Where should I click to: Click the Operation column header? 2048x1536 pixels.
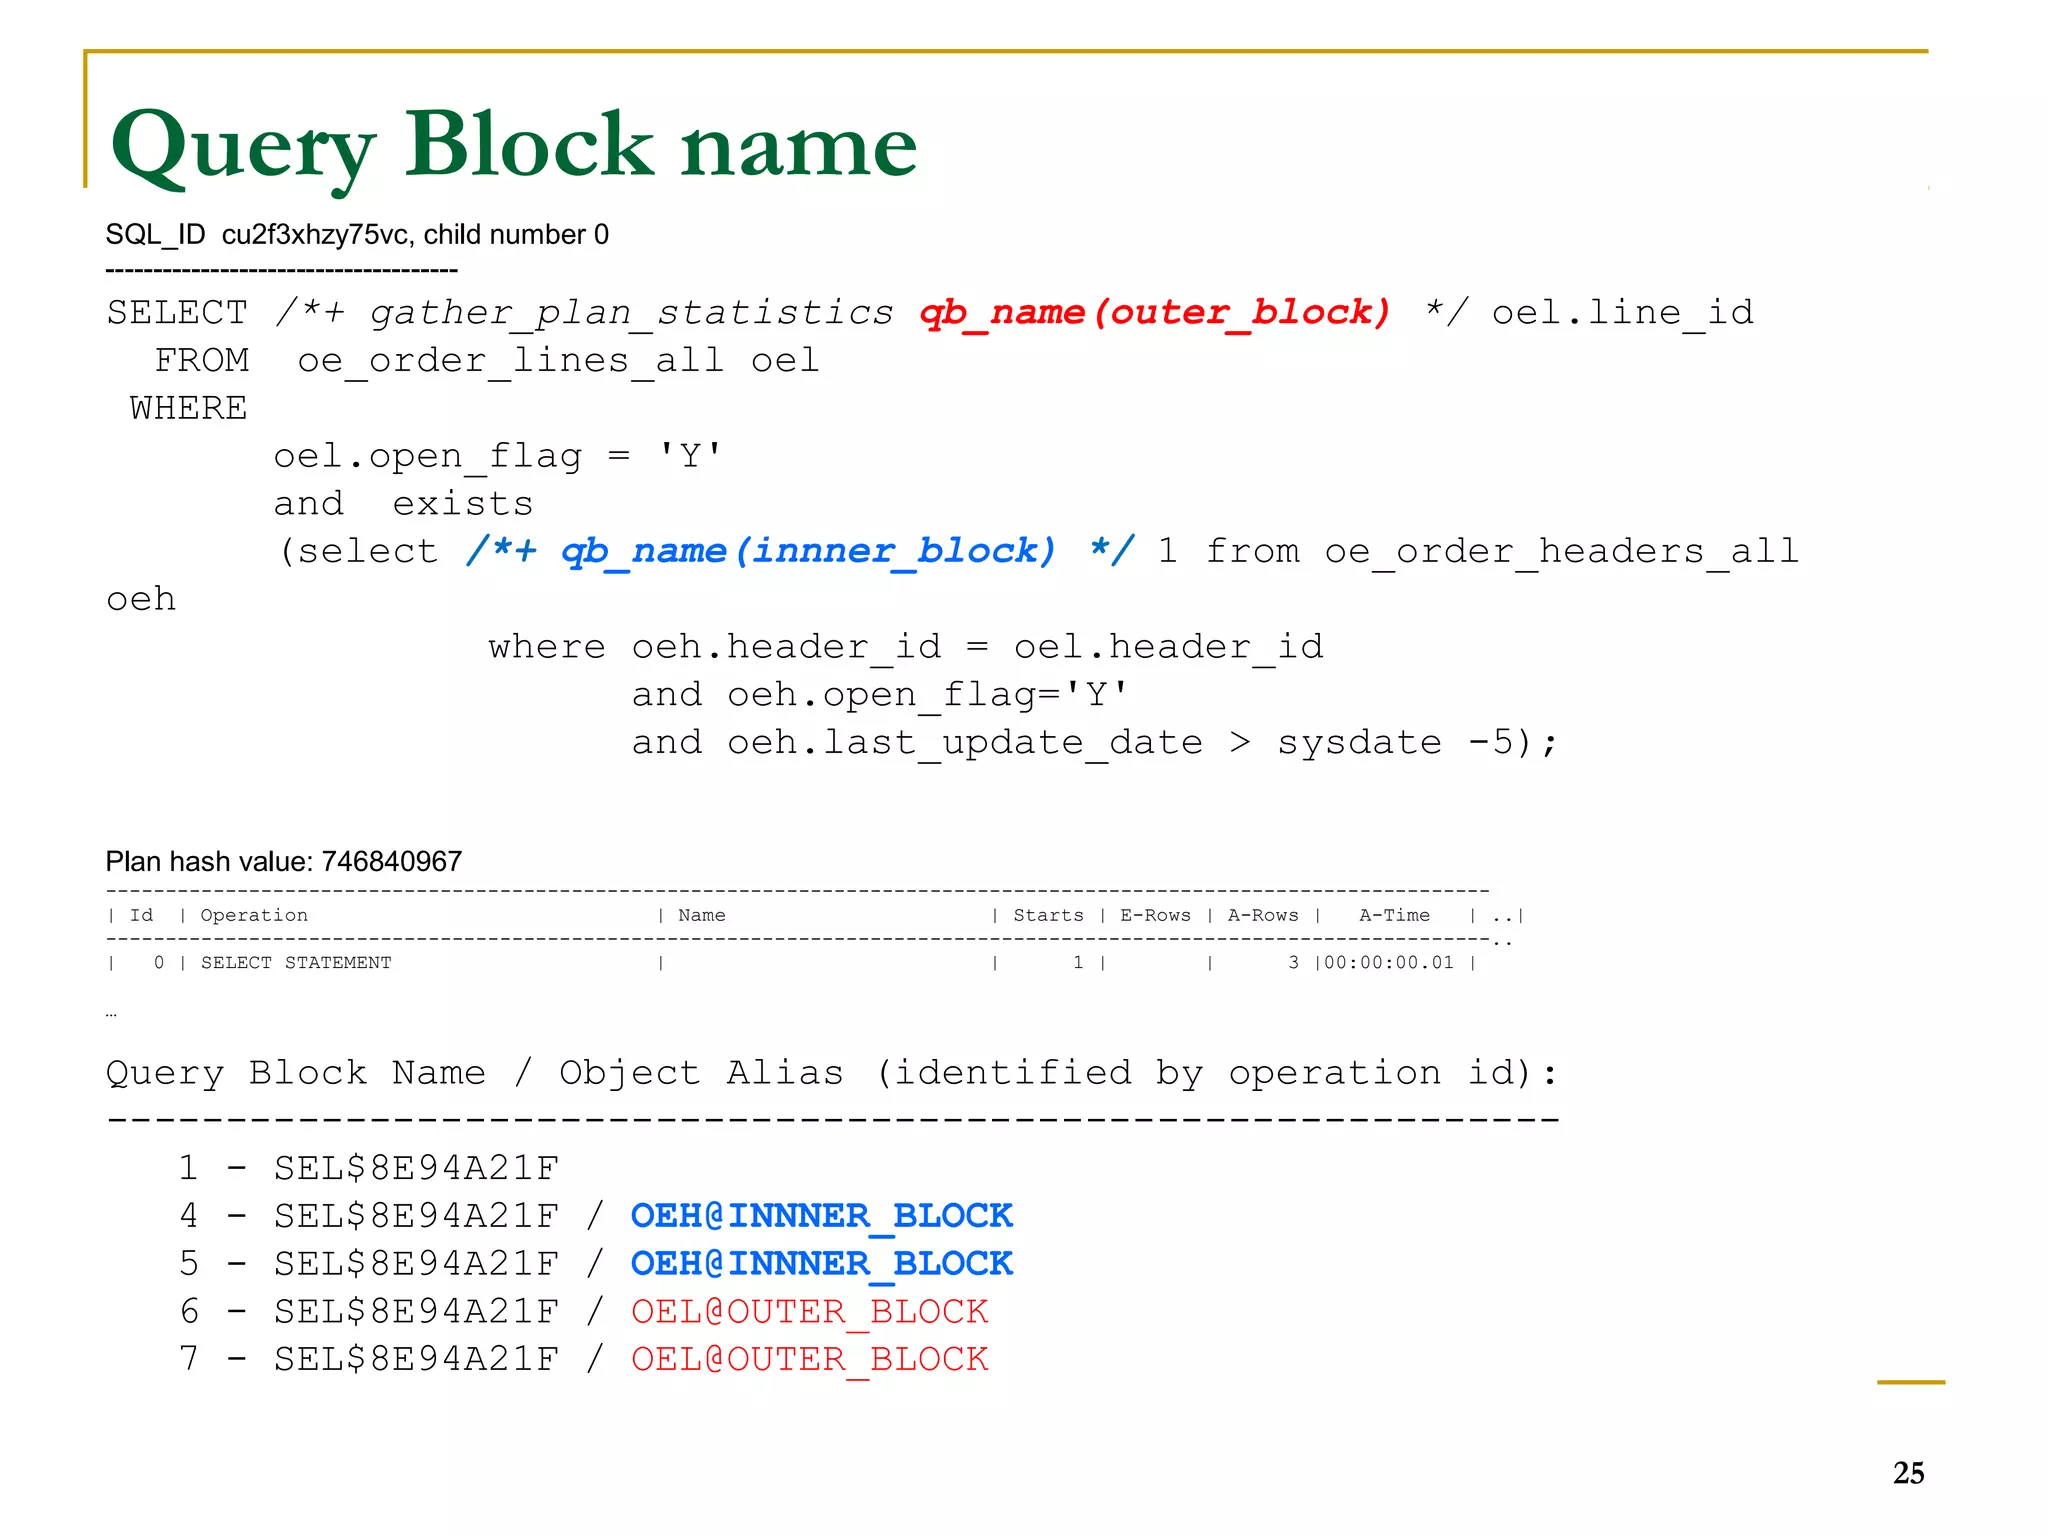point(254,915)
